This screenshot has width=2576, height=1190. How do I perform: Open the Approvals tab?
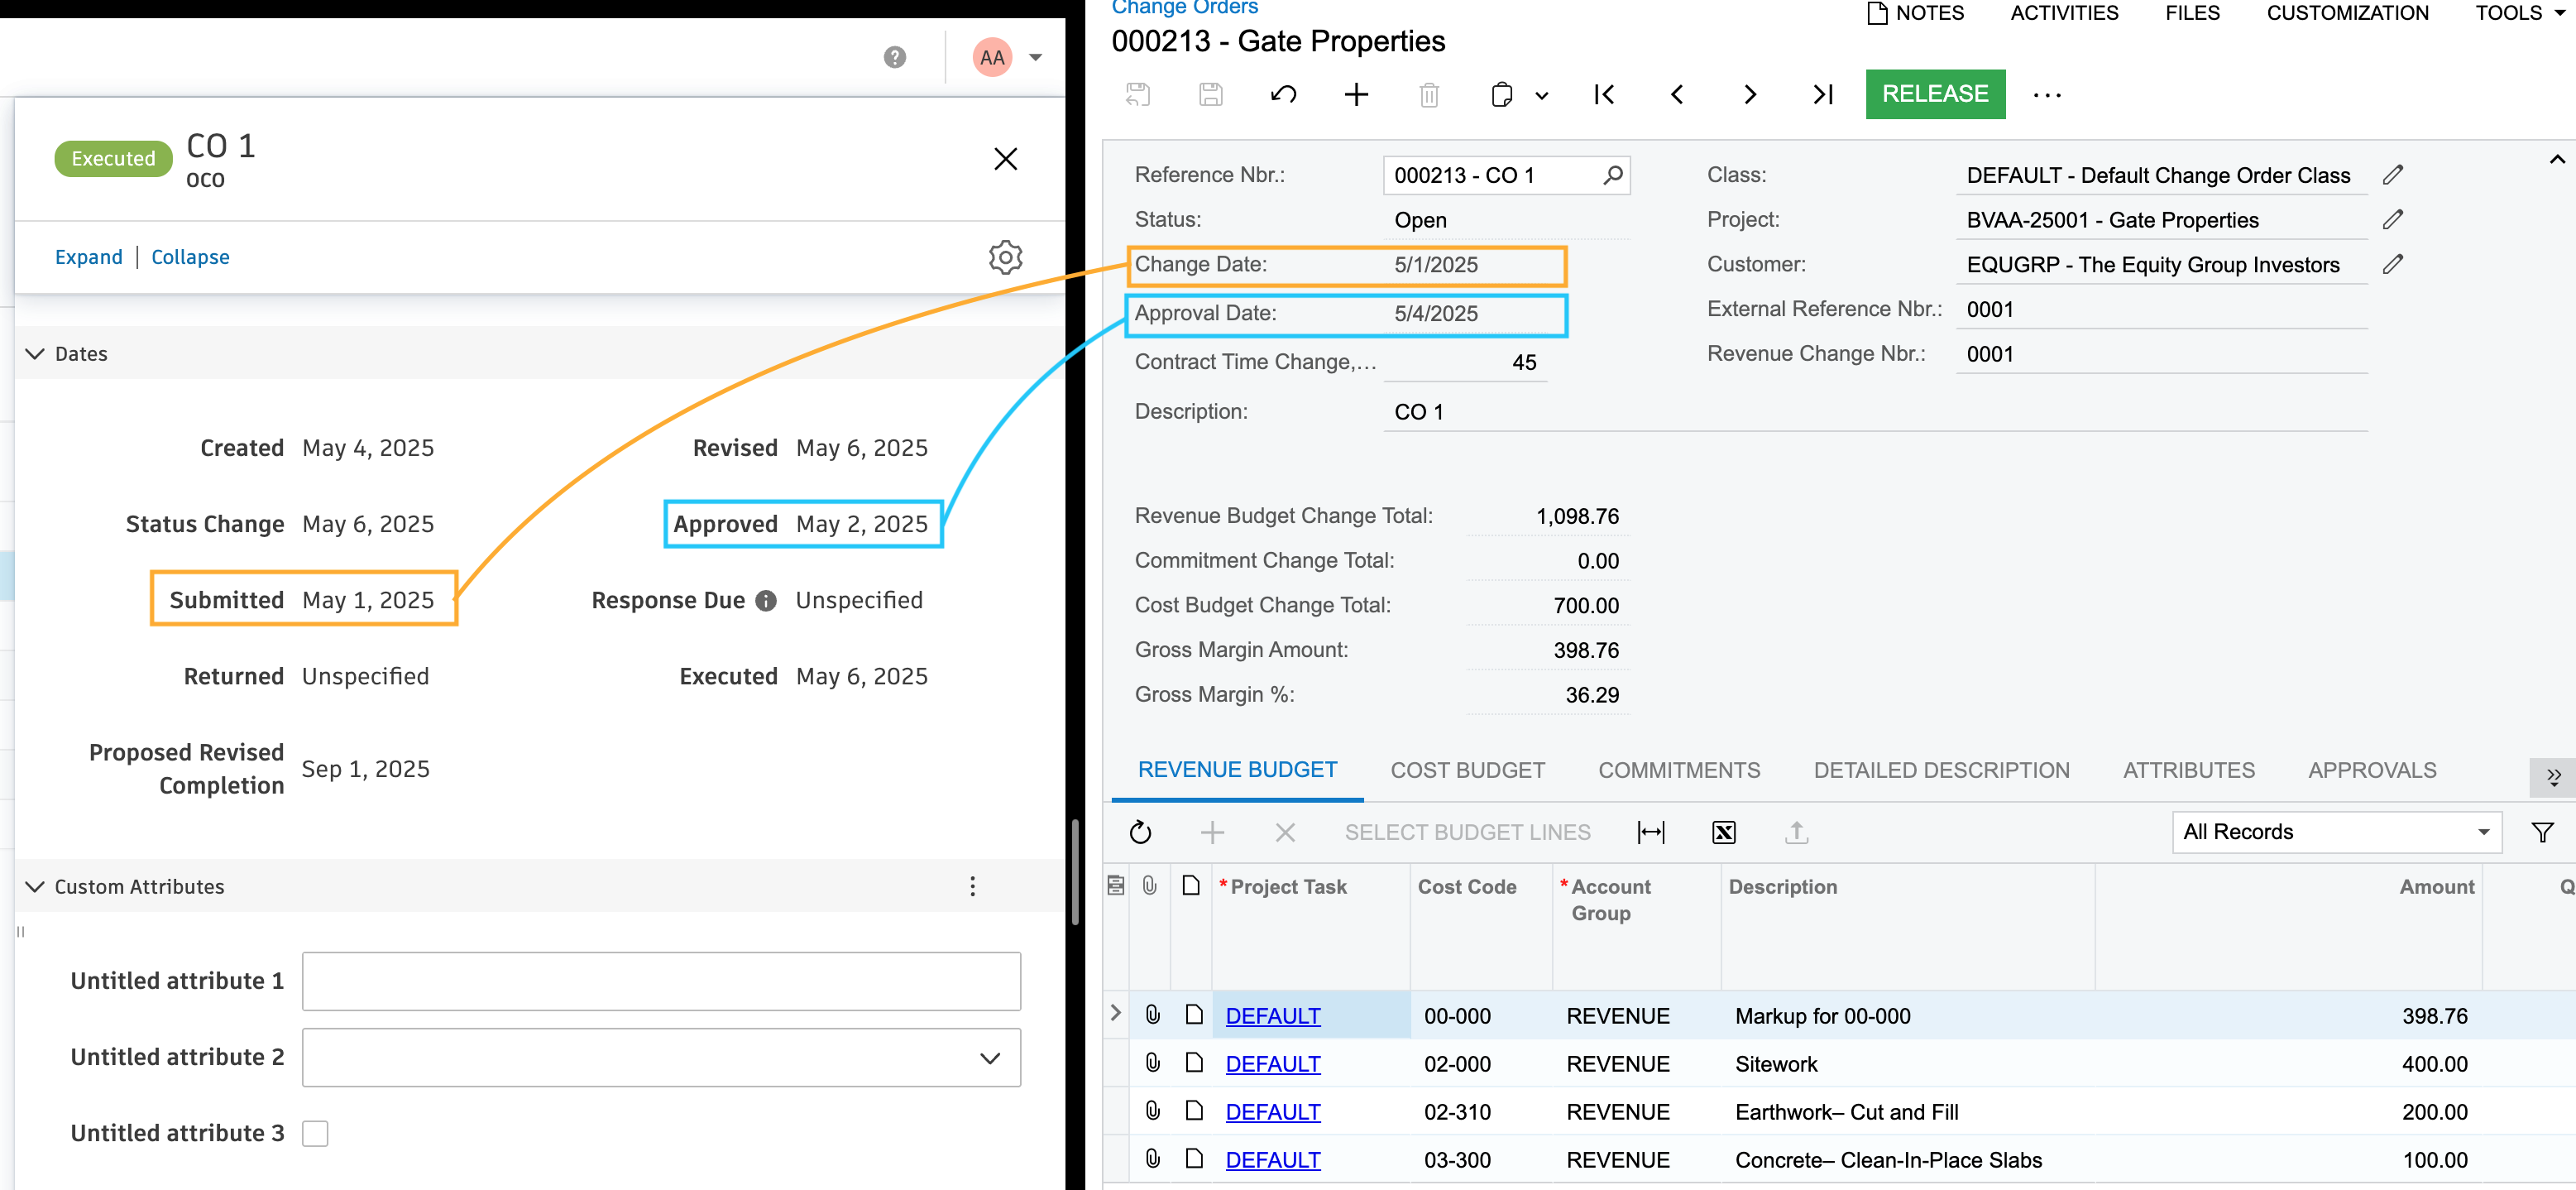(x=2371, y=770)
